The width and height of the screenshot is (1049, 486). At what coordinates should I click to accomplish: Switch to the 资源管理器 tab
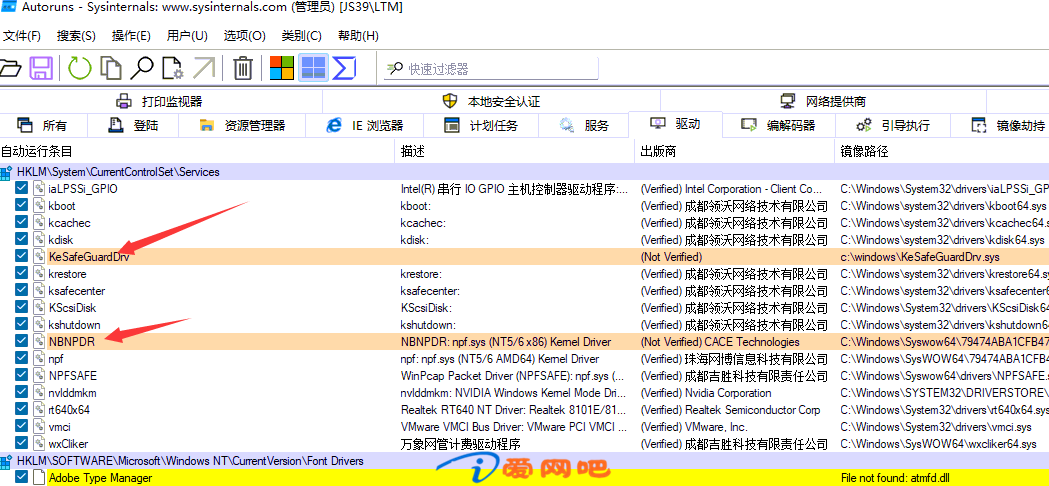pyautogui.click(x=242, y=126)
